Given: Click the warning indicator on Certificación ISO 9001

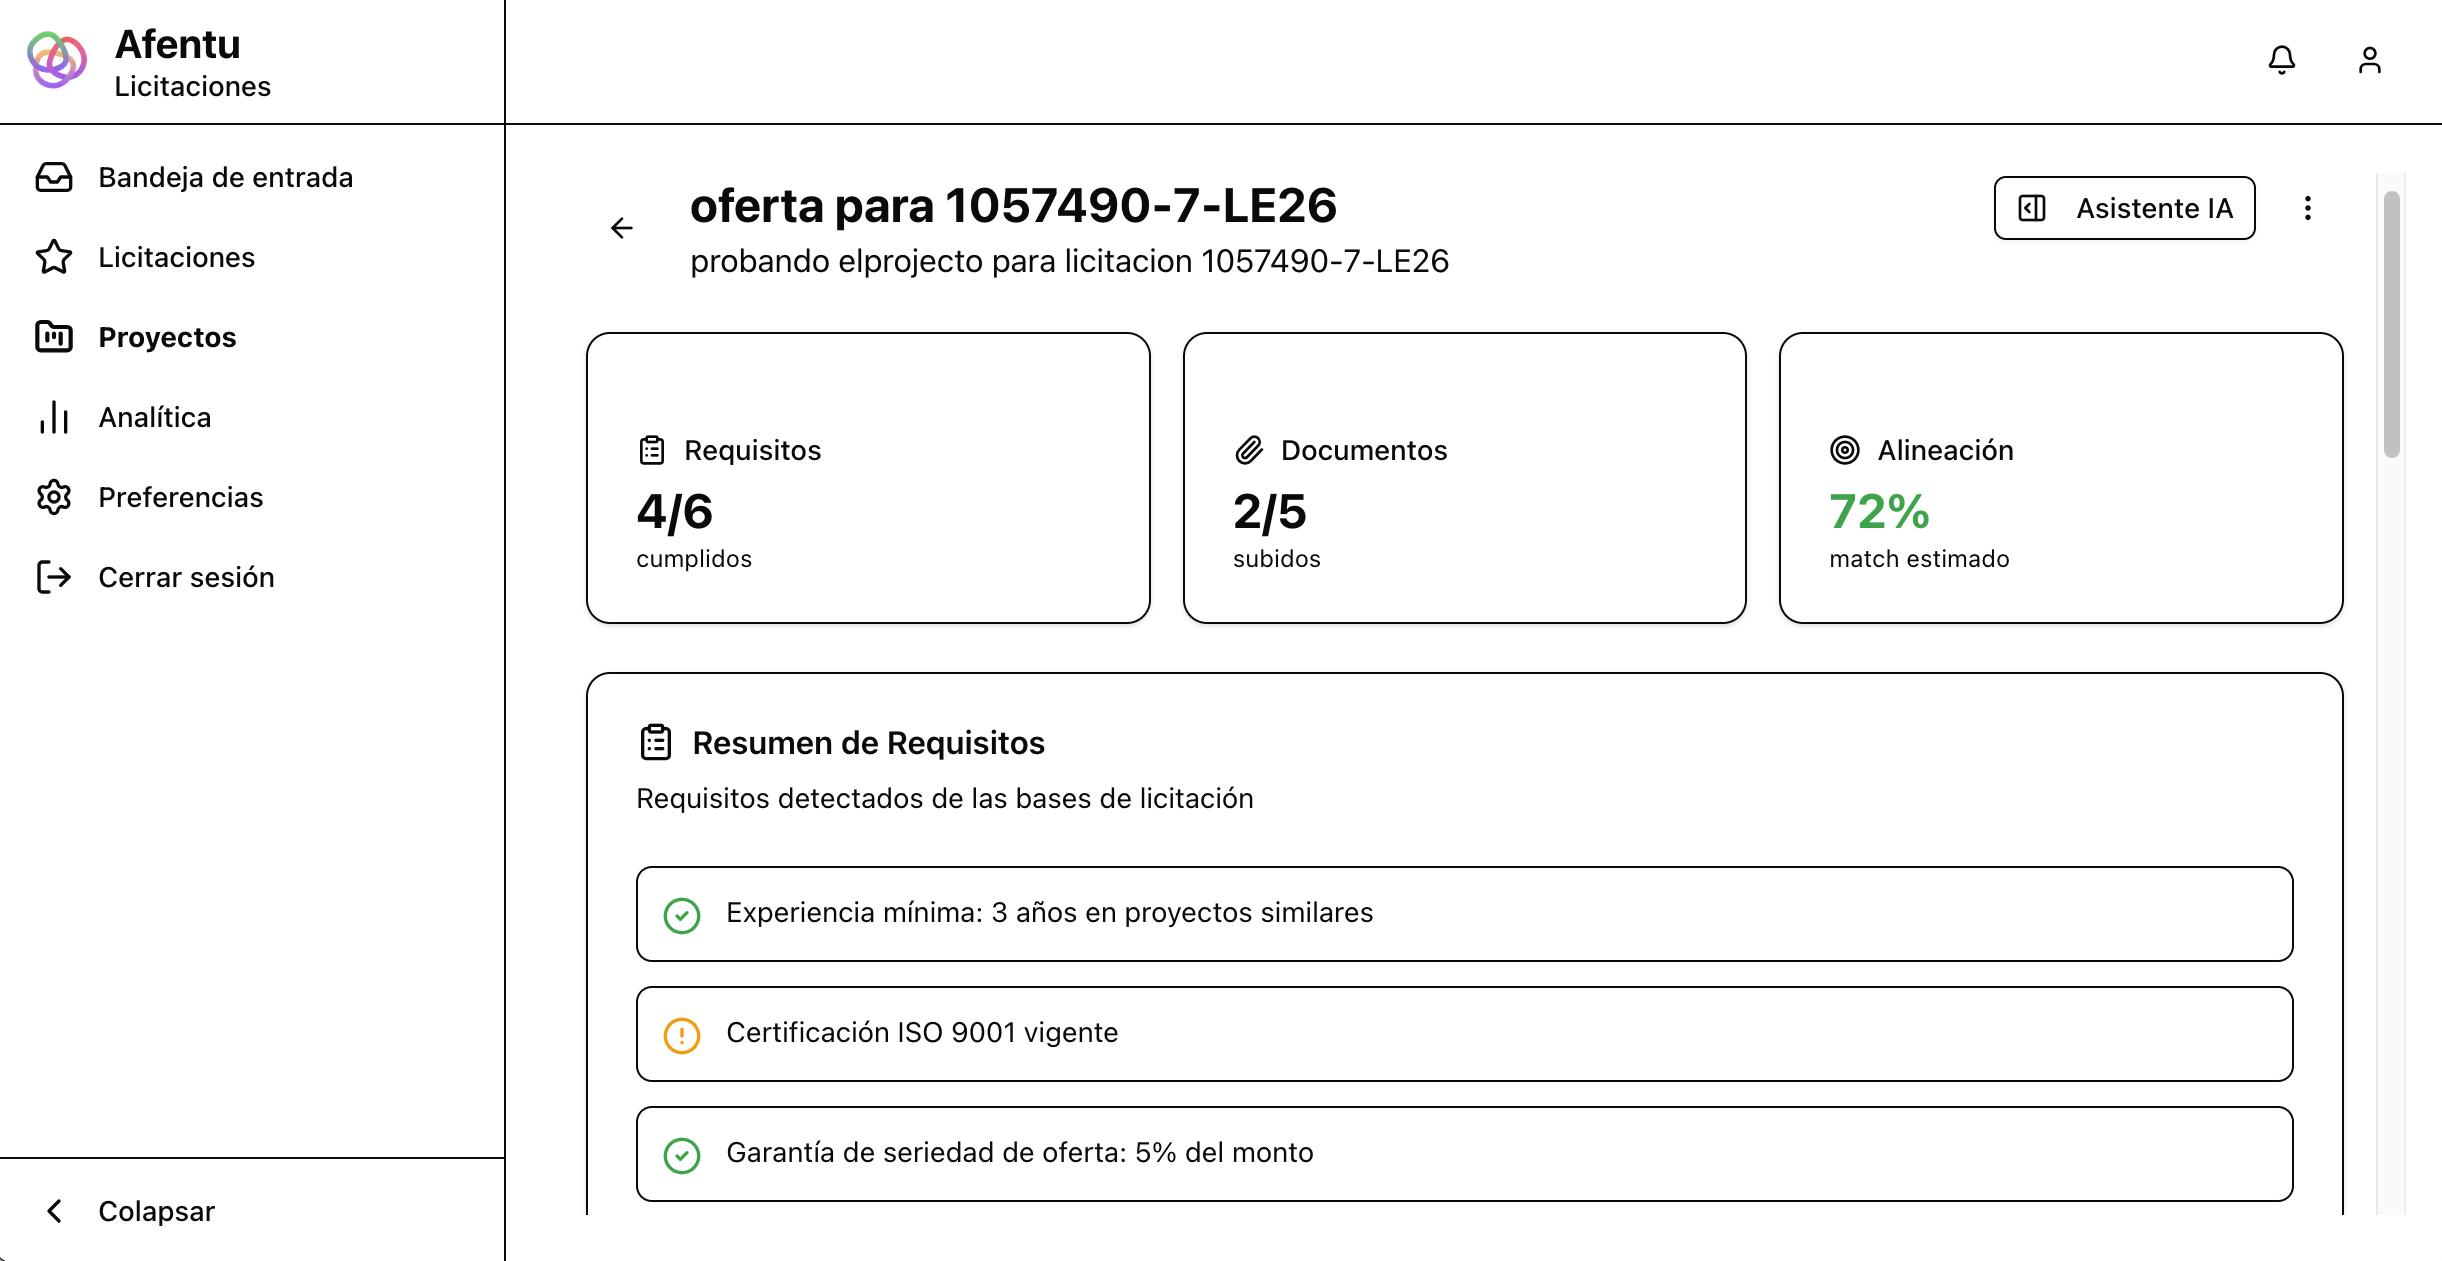Looking at the screenshot, I should pos(683,1034).
